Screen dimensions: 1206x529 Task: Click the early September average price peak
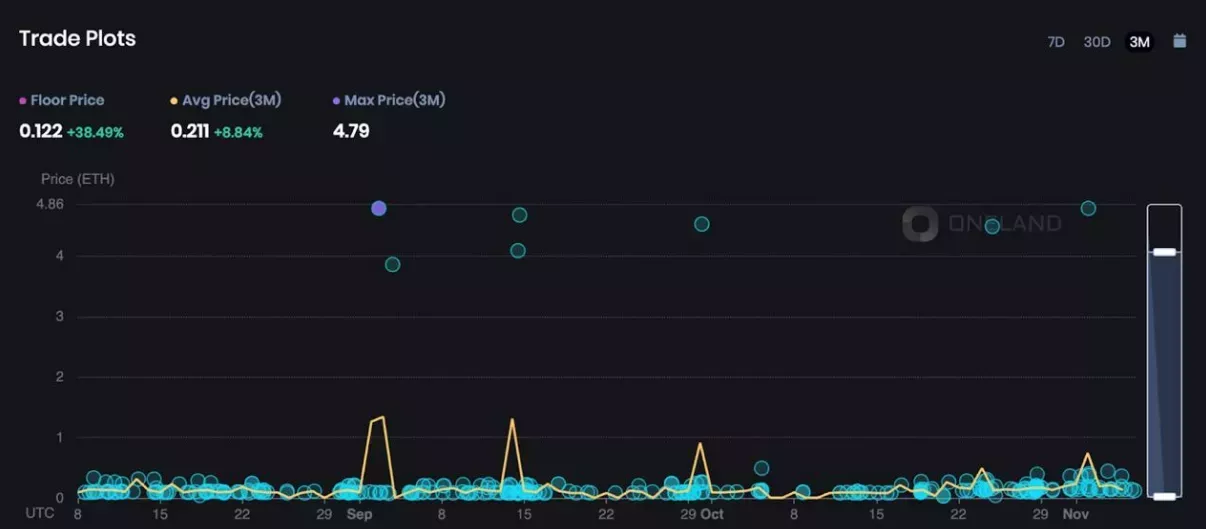pyautogui.click(x=382, y=417)
